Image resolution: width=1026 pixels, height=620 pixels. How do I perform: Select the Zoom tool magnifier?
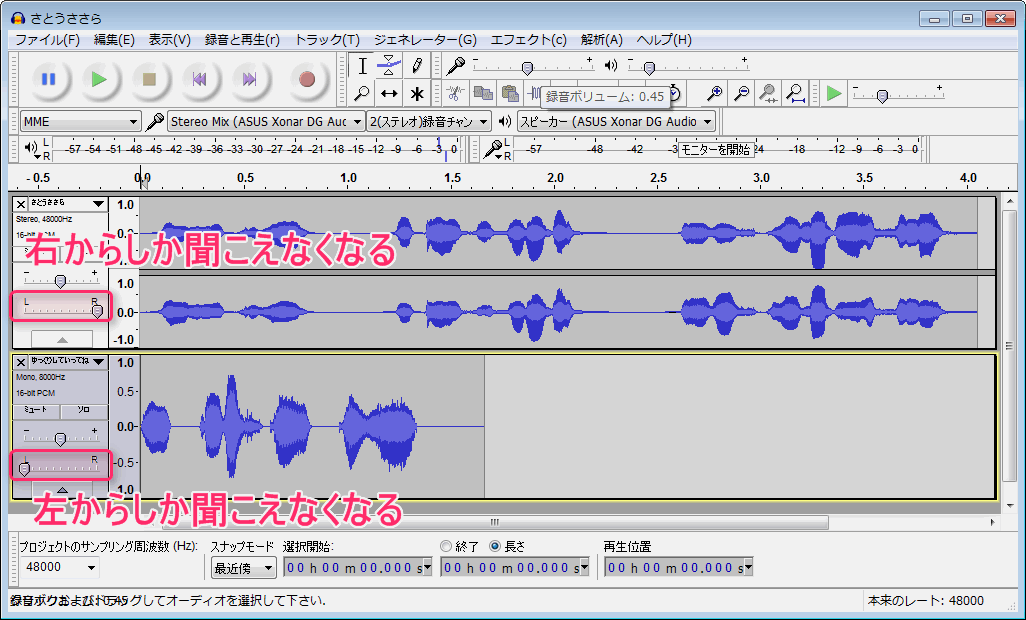tap(362, 94)
